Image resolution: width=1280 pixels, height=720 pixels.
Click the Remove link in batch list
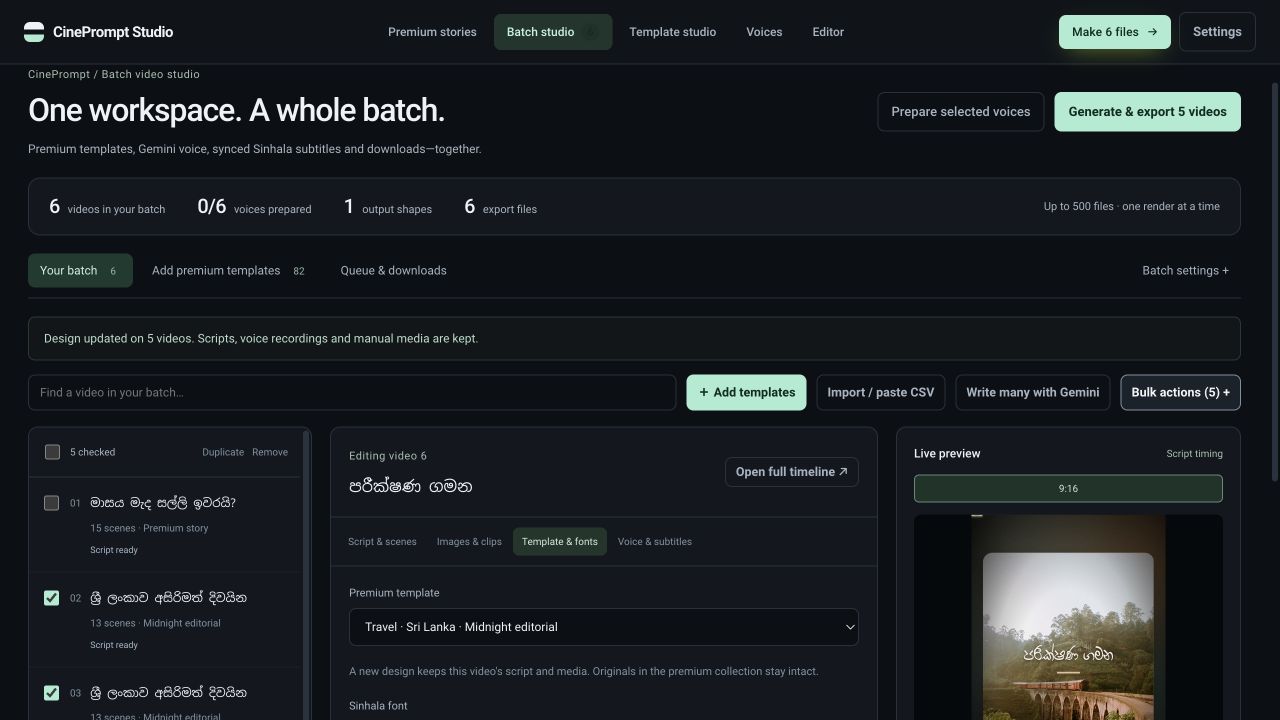[270, 452]
